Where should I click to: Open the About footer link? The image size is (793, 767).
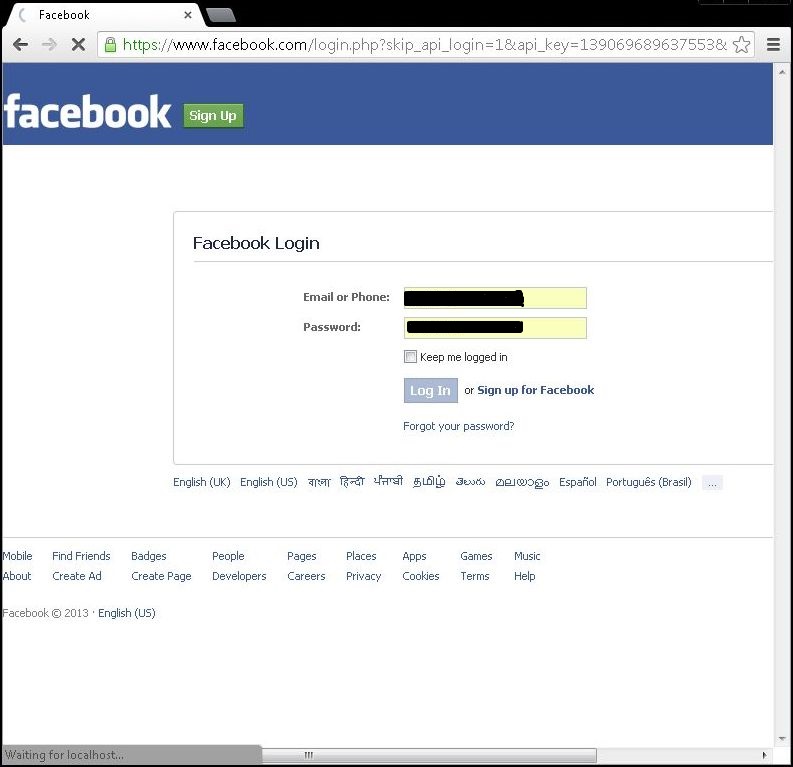(17, 576)
